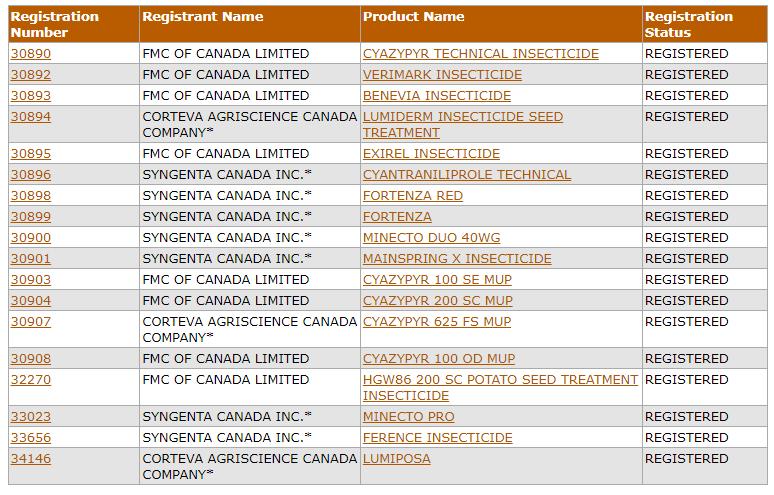Click registration number 34146
Image resolution: width=774 pixels, height=495 pixels.
point(31,458)
